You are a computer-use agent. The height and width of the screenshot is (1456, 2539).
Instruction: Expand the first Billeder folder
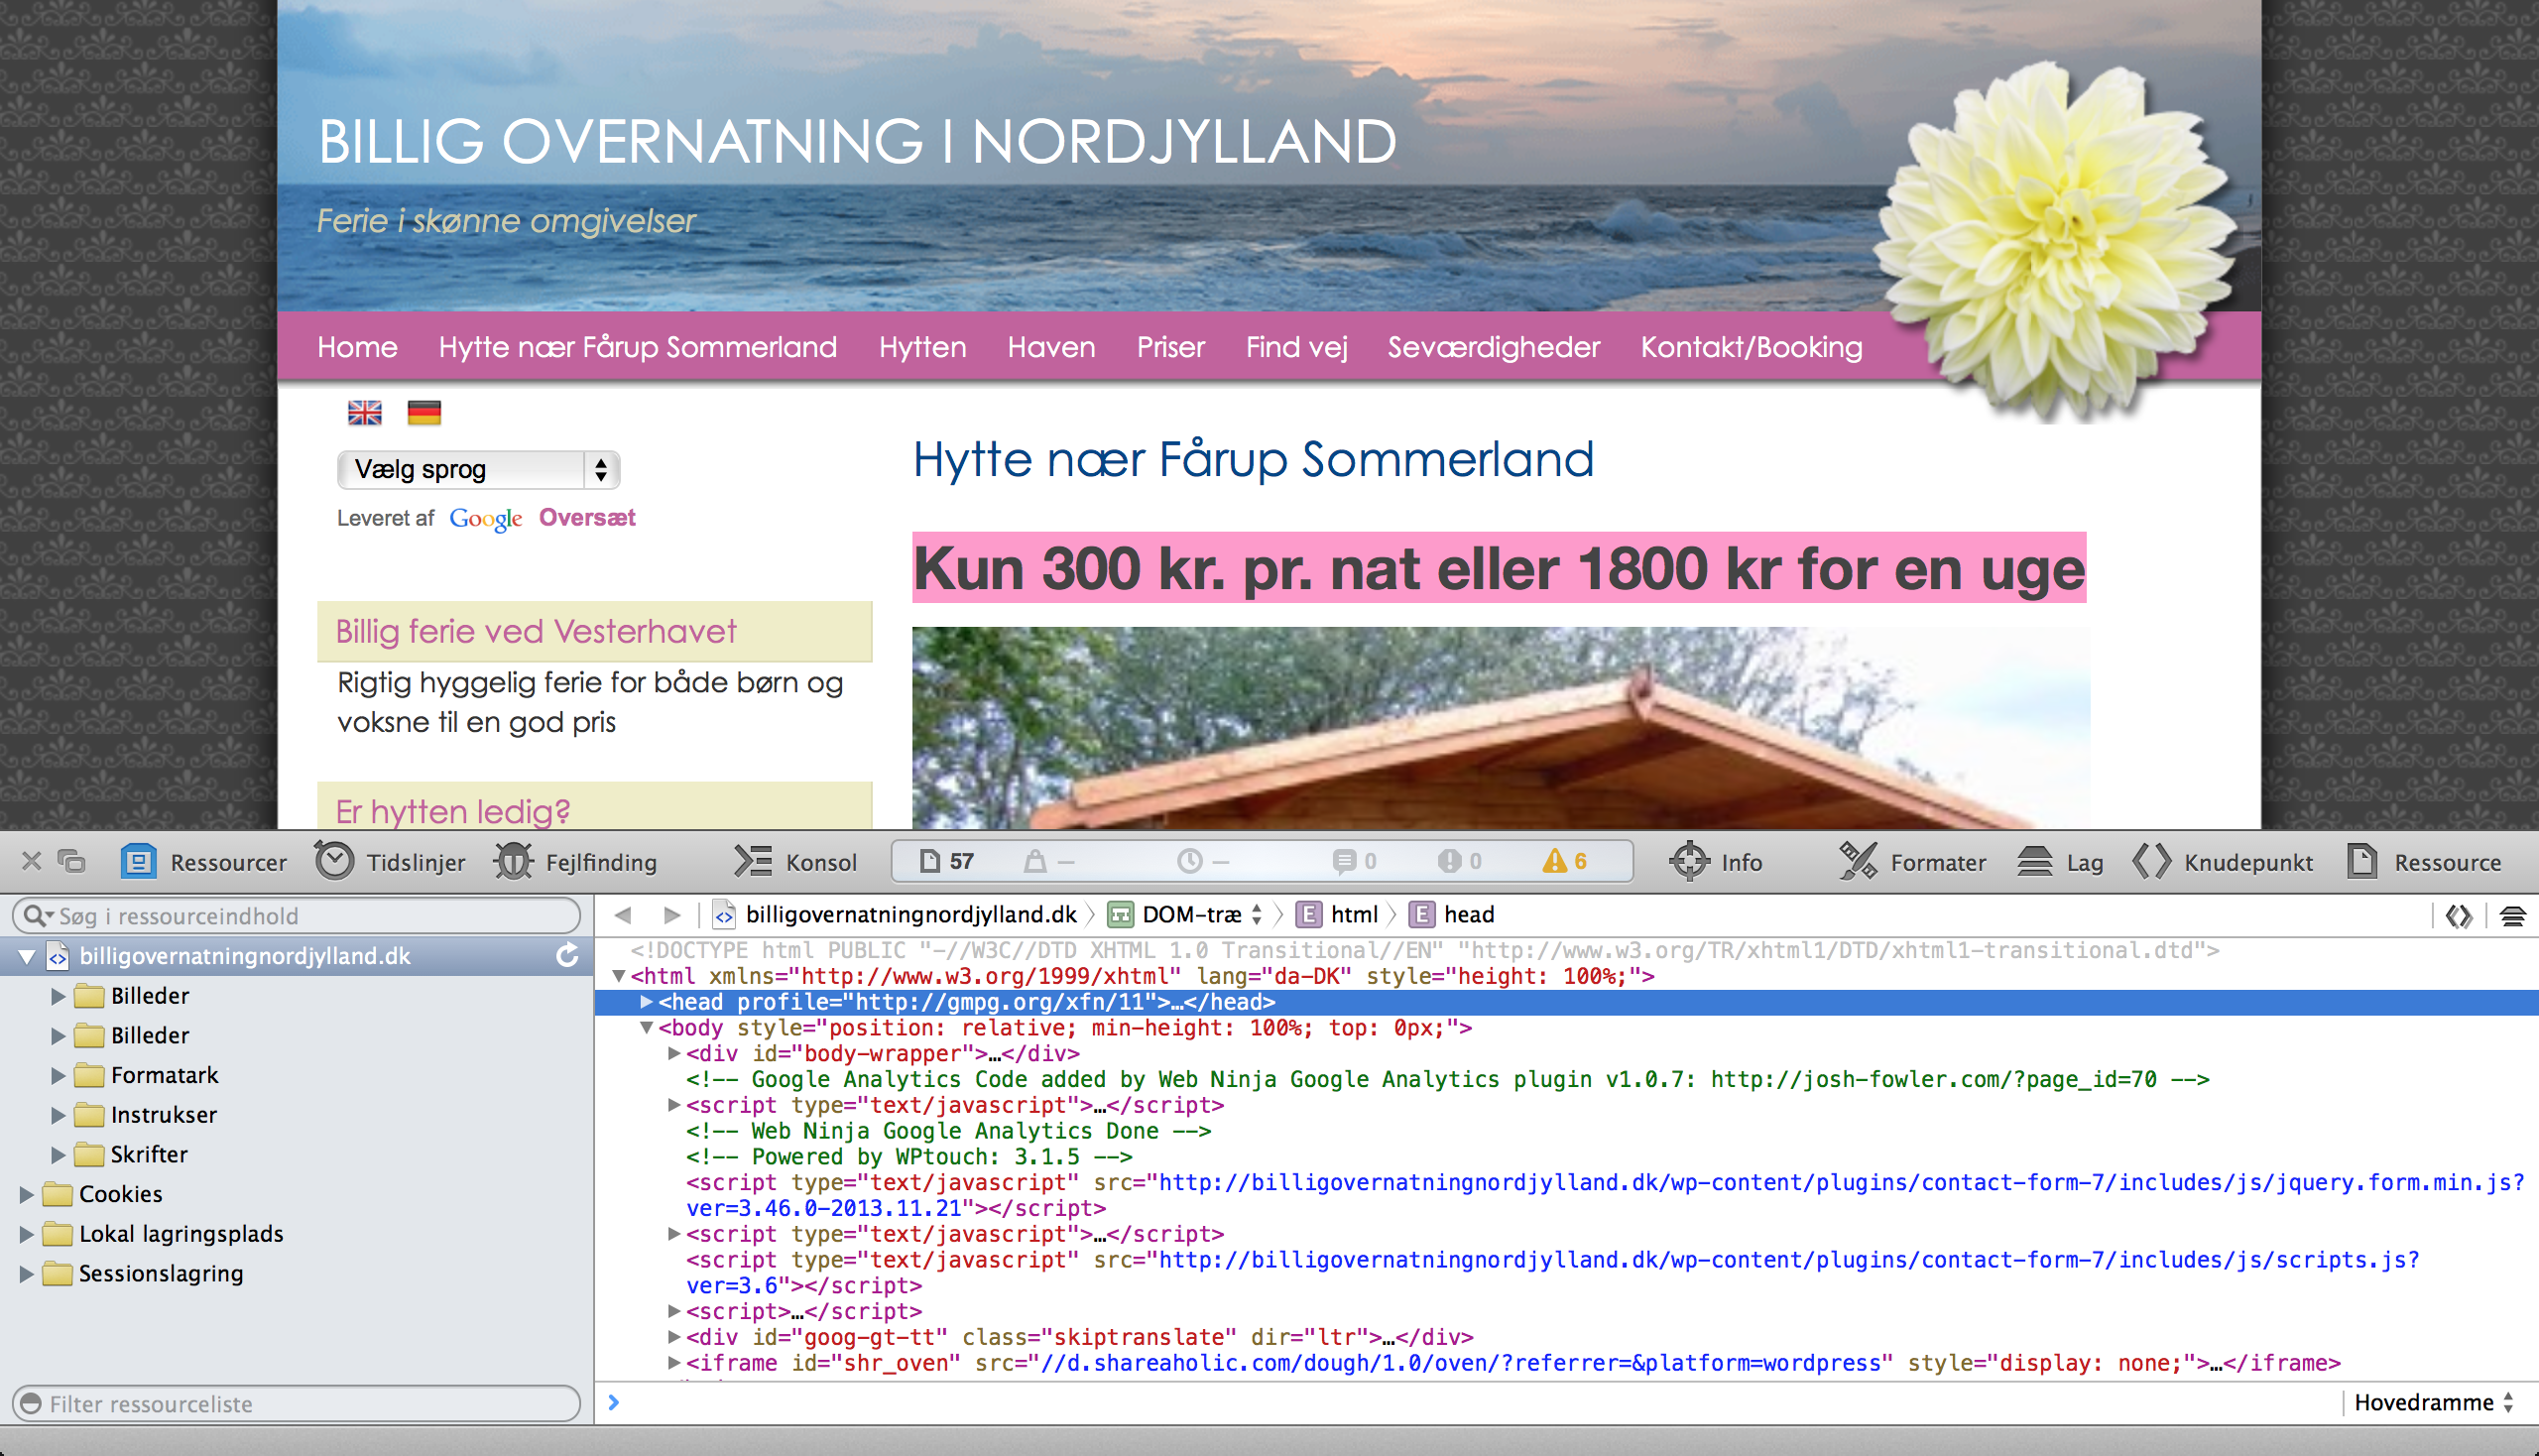(58, 995)
